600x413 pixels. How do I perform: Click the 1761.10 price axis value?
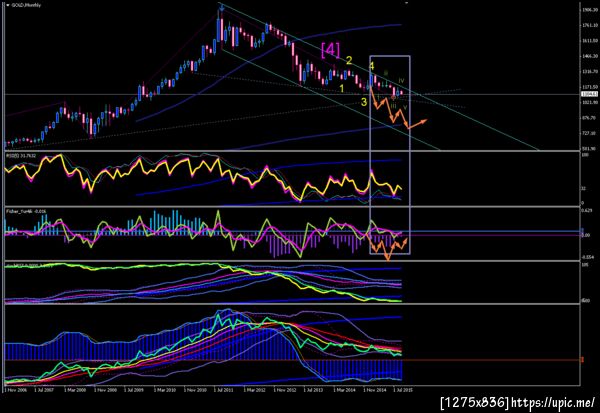point(590,25)
